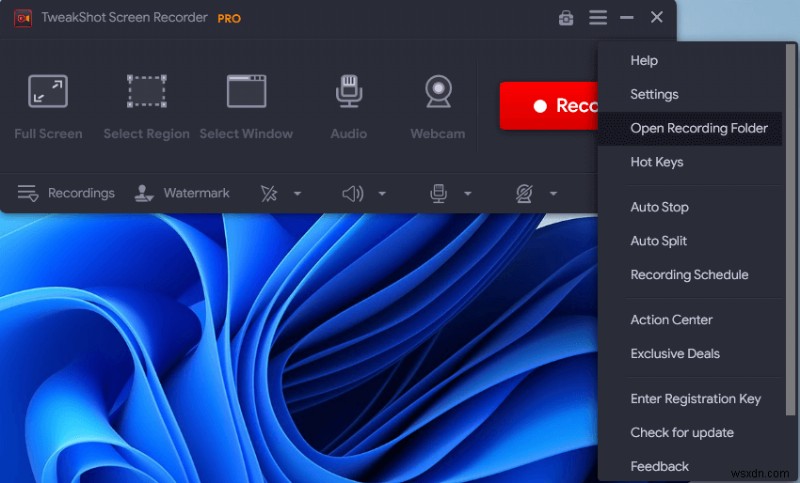
Task: Toggle the system sound speaker icon
Action: pyautogui.click(x=353, y=193)
